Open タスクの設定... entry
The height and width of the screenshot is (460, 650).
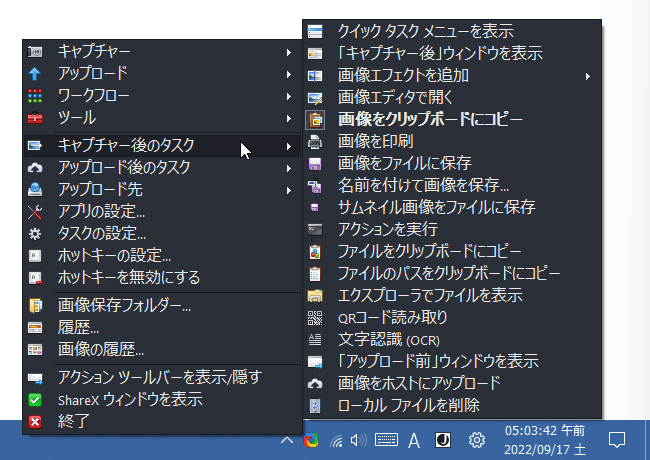(x=162, y=234)
